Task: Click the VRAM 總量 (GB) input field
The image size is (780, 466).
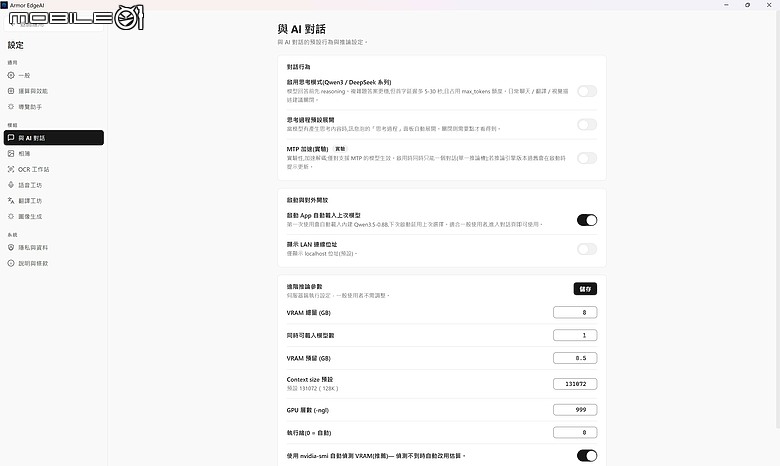Action: [575, 312]
